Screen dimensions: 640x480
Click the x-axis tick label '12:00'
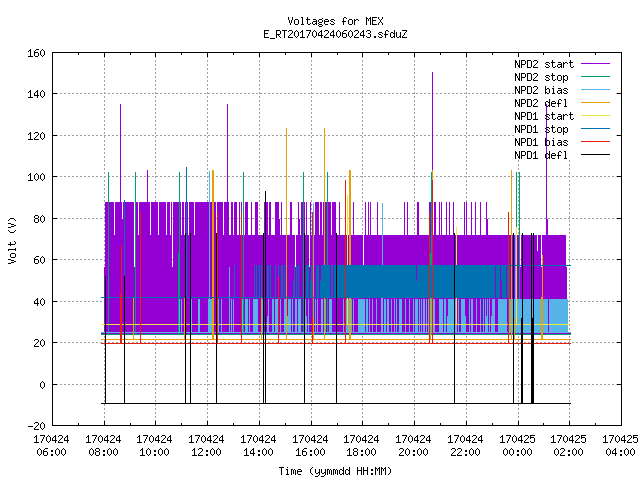(x=207, y=452)
